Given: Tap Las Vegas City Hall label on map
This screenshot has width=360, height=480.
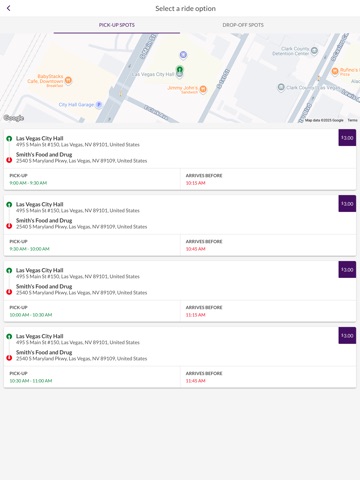Looking at the screenshot, I should (153, 74).
